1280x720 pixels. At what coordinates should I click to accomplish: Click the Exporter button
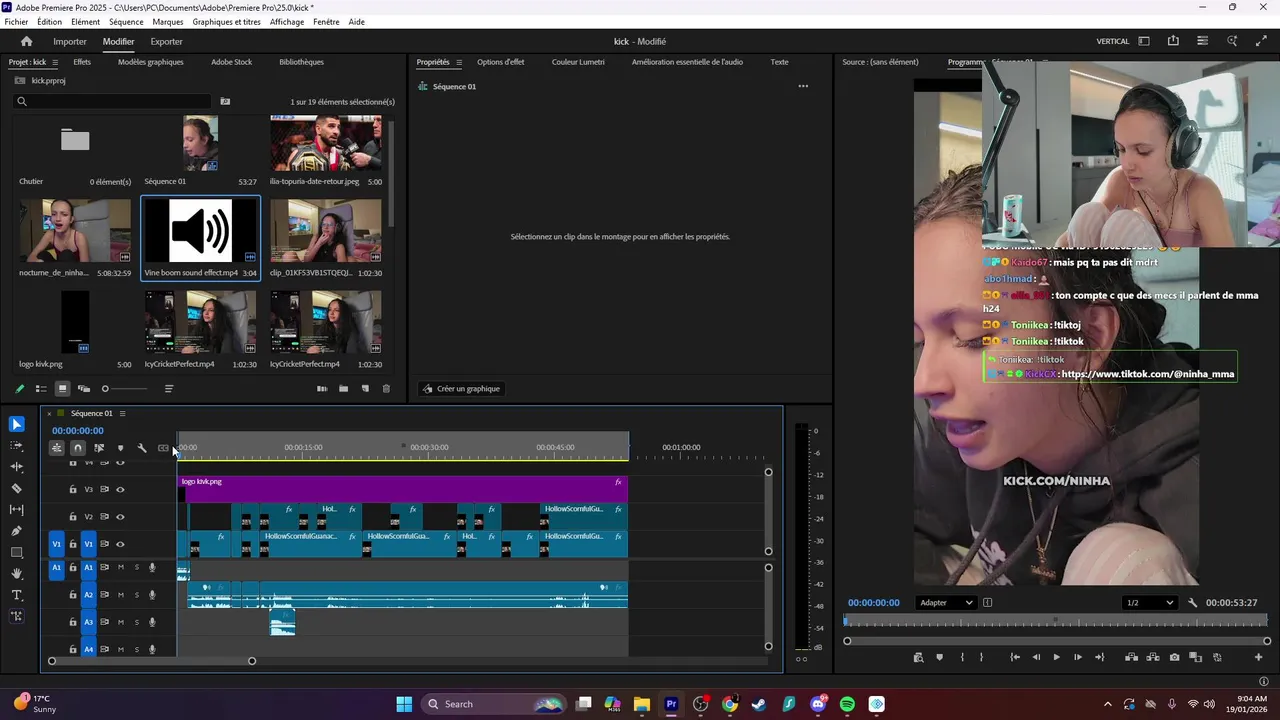[166, 41]
